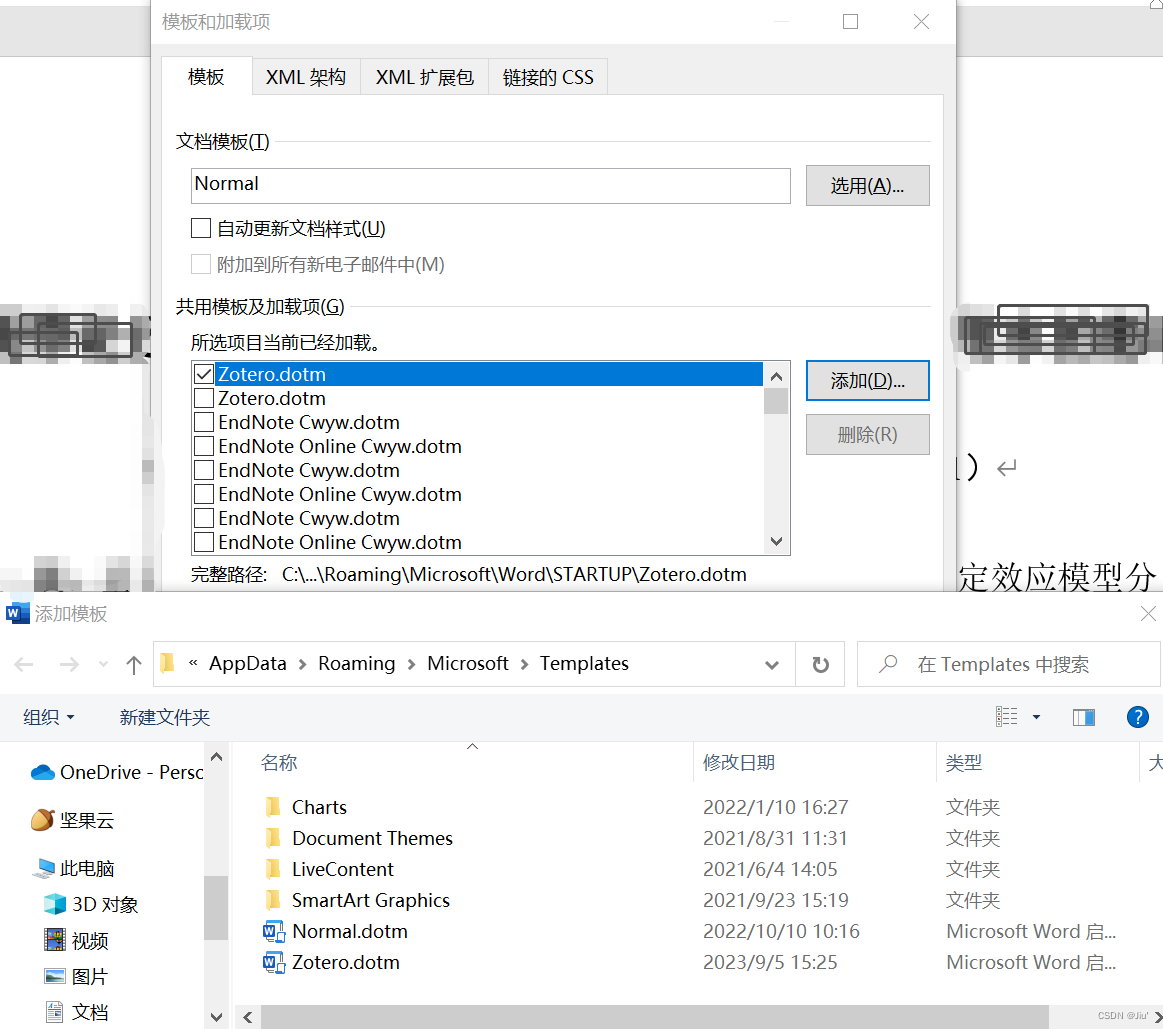Toggle 自动更新文档样式 checkbox
Viewport: 1163px width, 1029px height.
201,228
